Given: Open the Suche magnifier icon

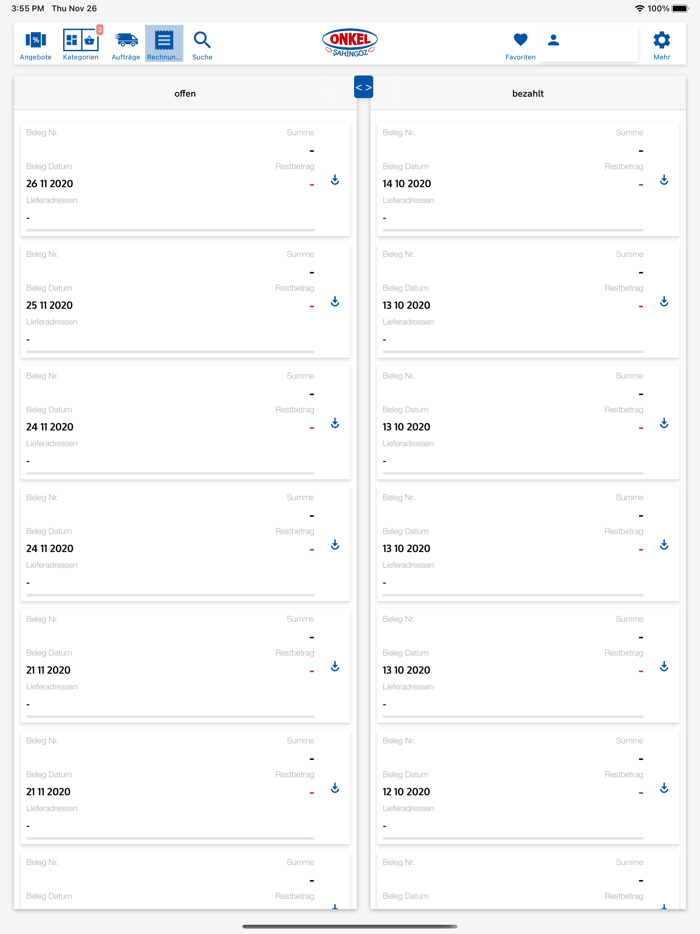Looking at the screenshot, I should click(x=202, y=44).
